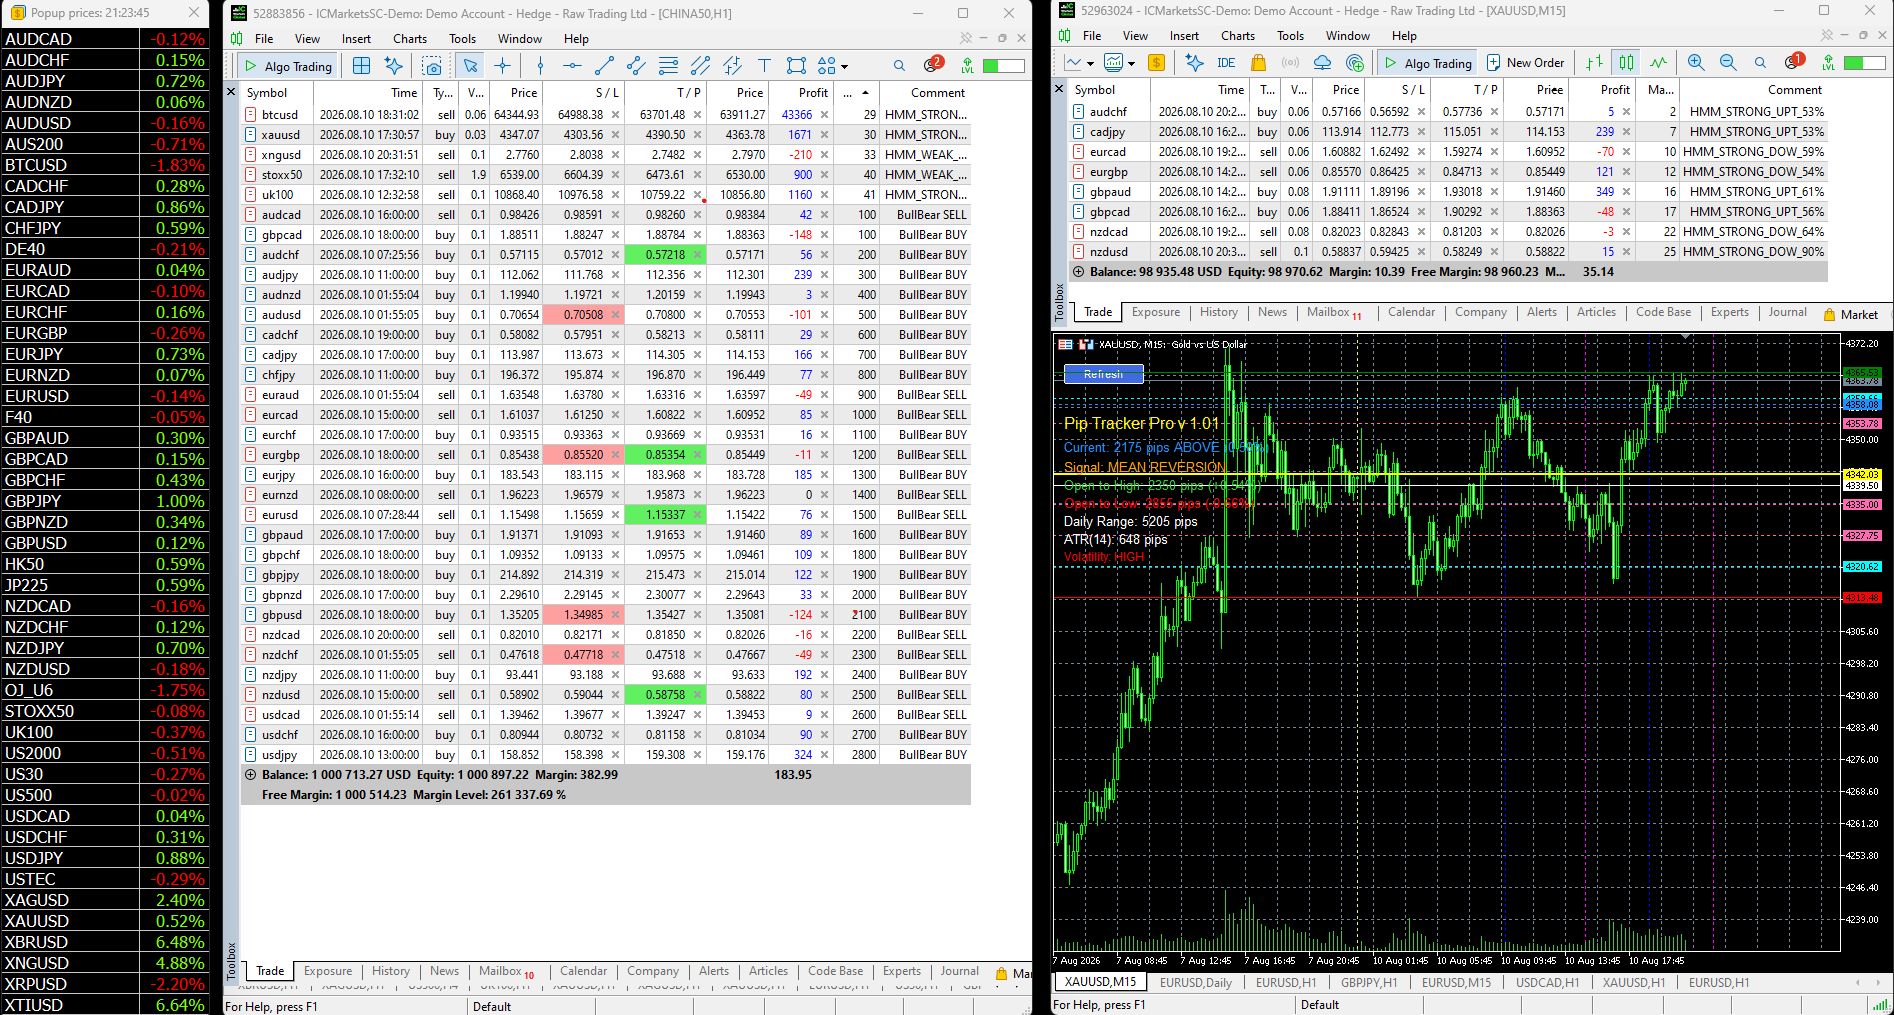Open the template dropdown arrow in right terminal
Screen dimensions: 1894x1015
coord(1131,64)
